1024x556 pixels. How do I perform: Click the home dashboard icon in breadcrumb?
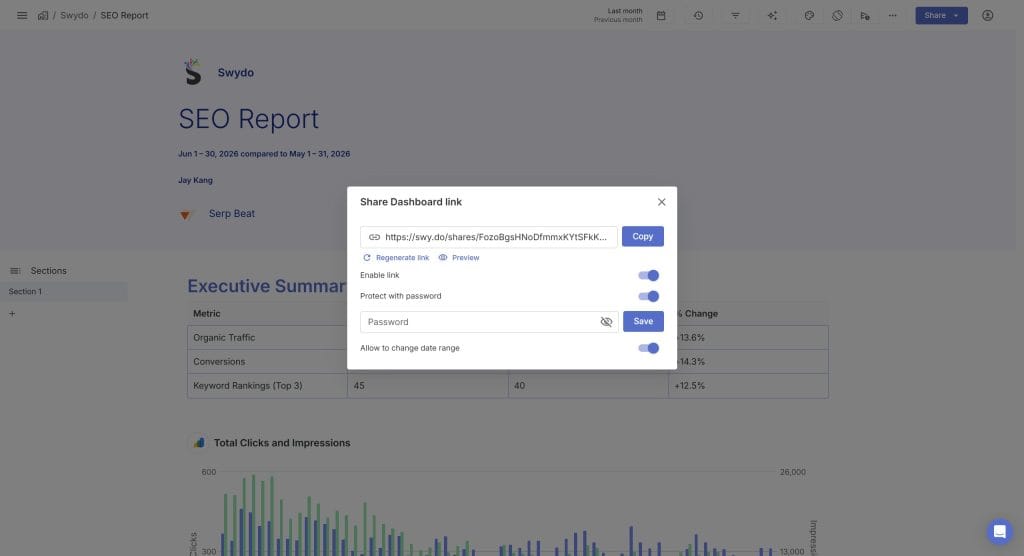[x=42, y=15]
